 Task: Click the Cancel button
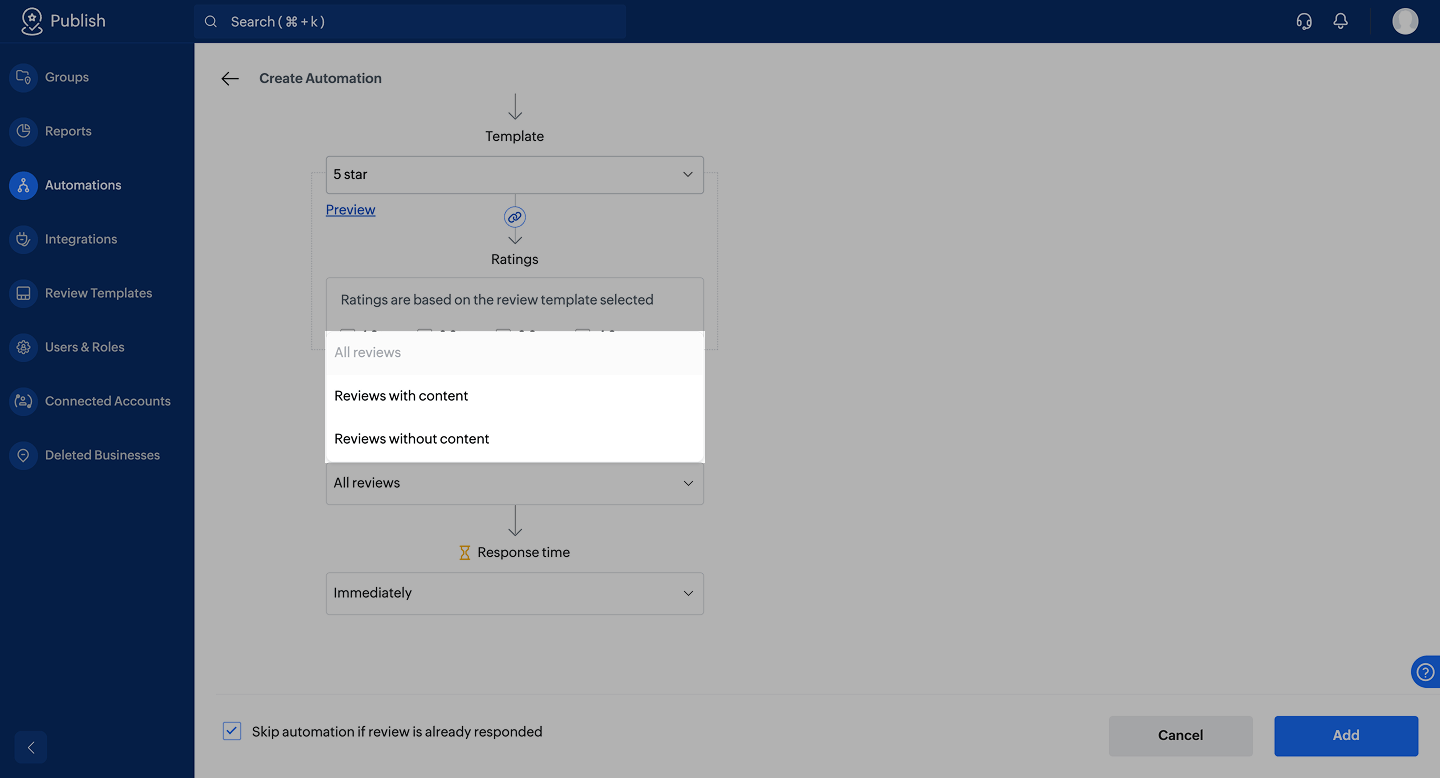pyautogui.click(x=1180, y=735)
